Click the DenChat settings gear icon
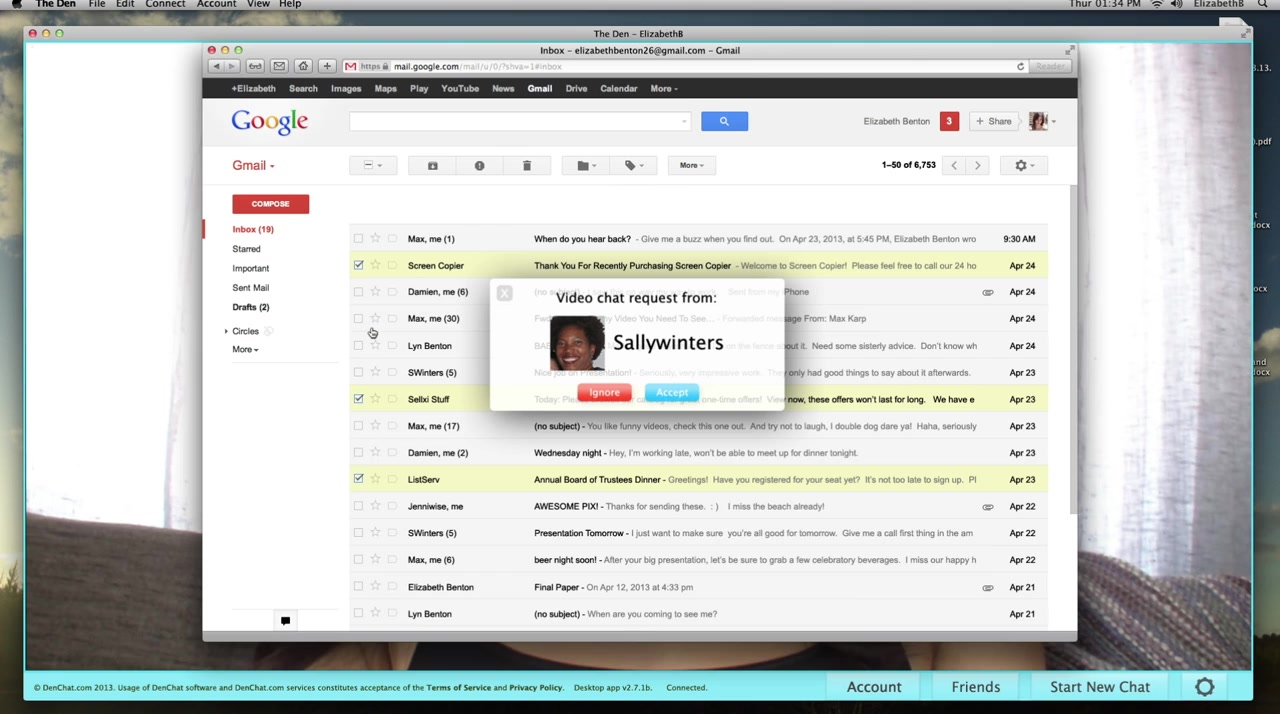The width and height of the screenshot is (1280, 714). (x=1204, y=687)
